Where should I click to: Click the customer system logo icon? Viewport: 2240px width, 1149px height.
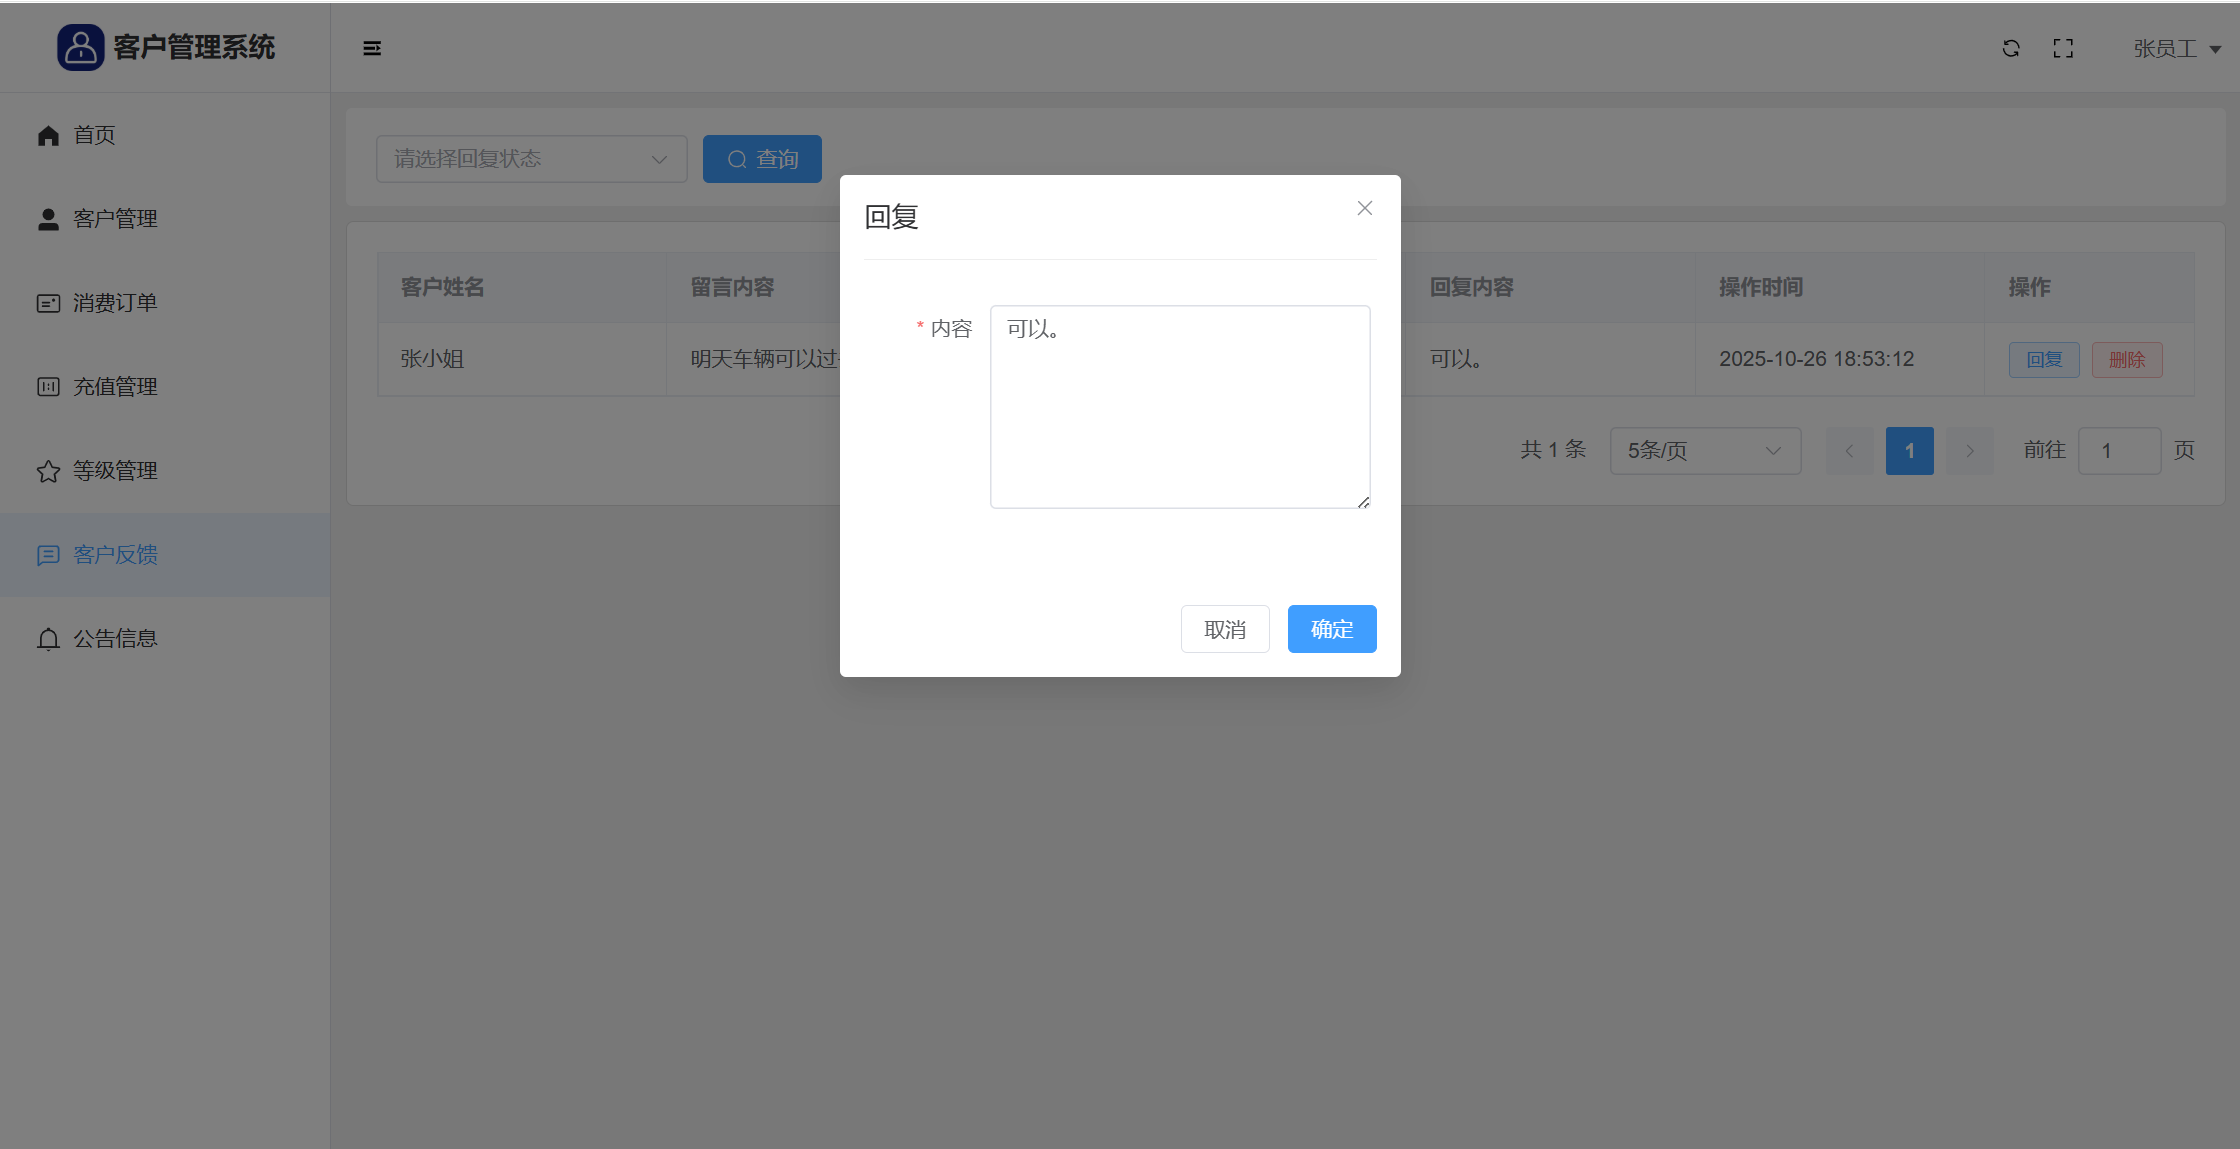80,47
